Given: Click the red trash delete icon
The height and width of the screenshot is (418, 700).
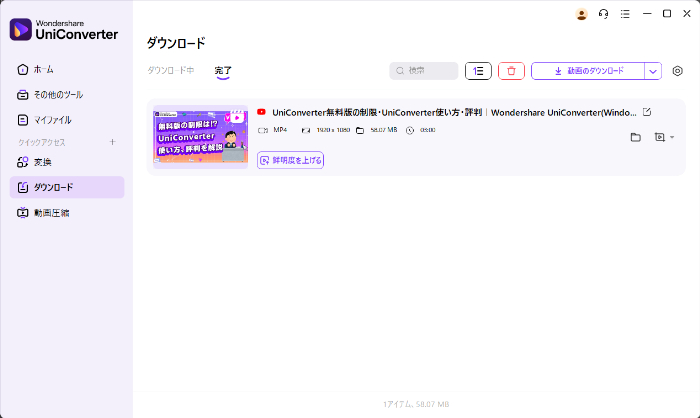Looking at the screenshot, I should coord(511,71).
